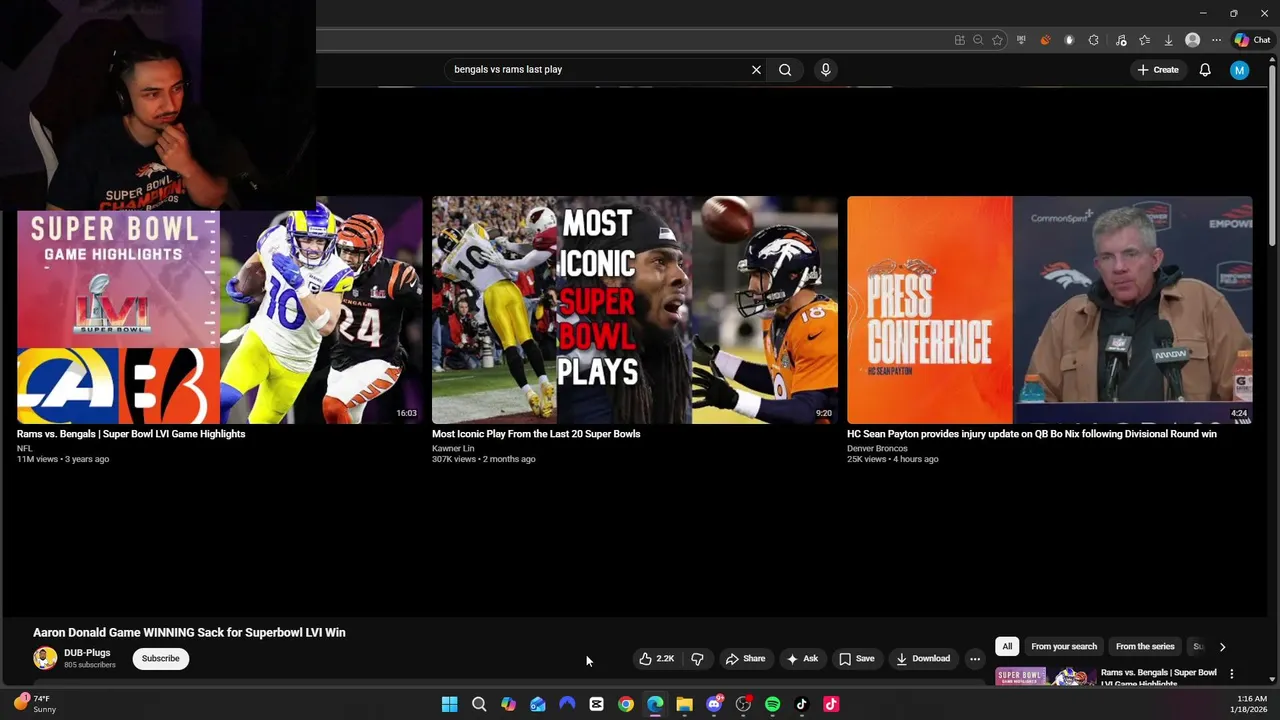Open Windows taskbar Search
This screenshot has width=1280, height=720.
coord(479,704)
